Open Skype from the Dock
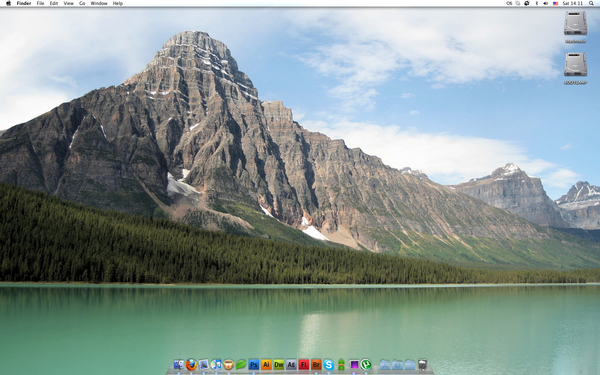This screenshot has width=600, height=375. (x=328, y=365)
